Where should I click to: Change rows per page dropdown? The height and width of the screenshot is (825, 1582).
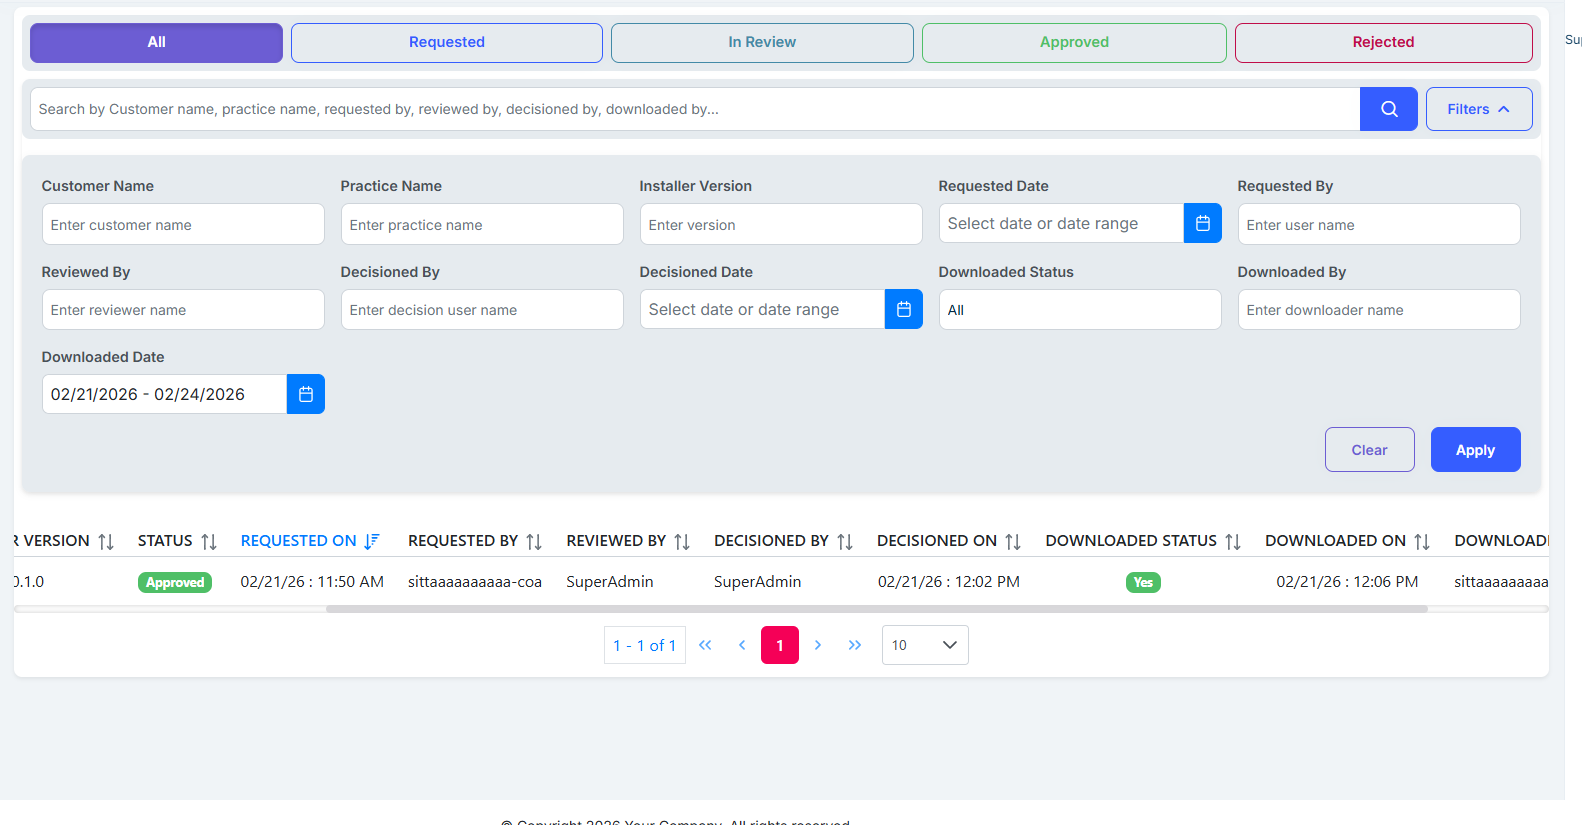[x=924, y=645]
